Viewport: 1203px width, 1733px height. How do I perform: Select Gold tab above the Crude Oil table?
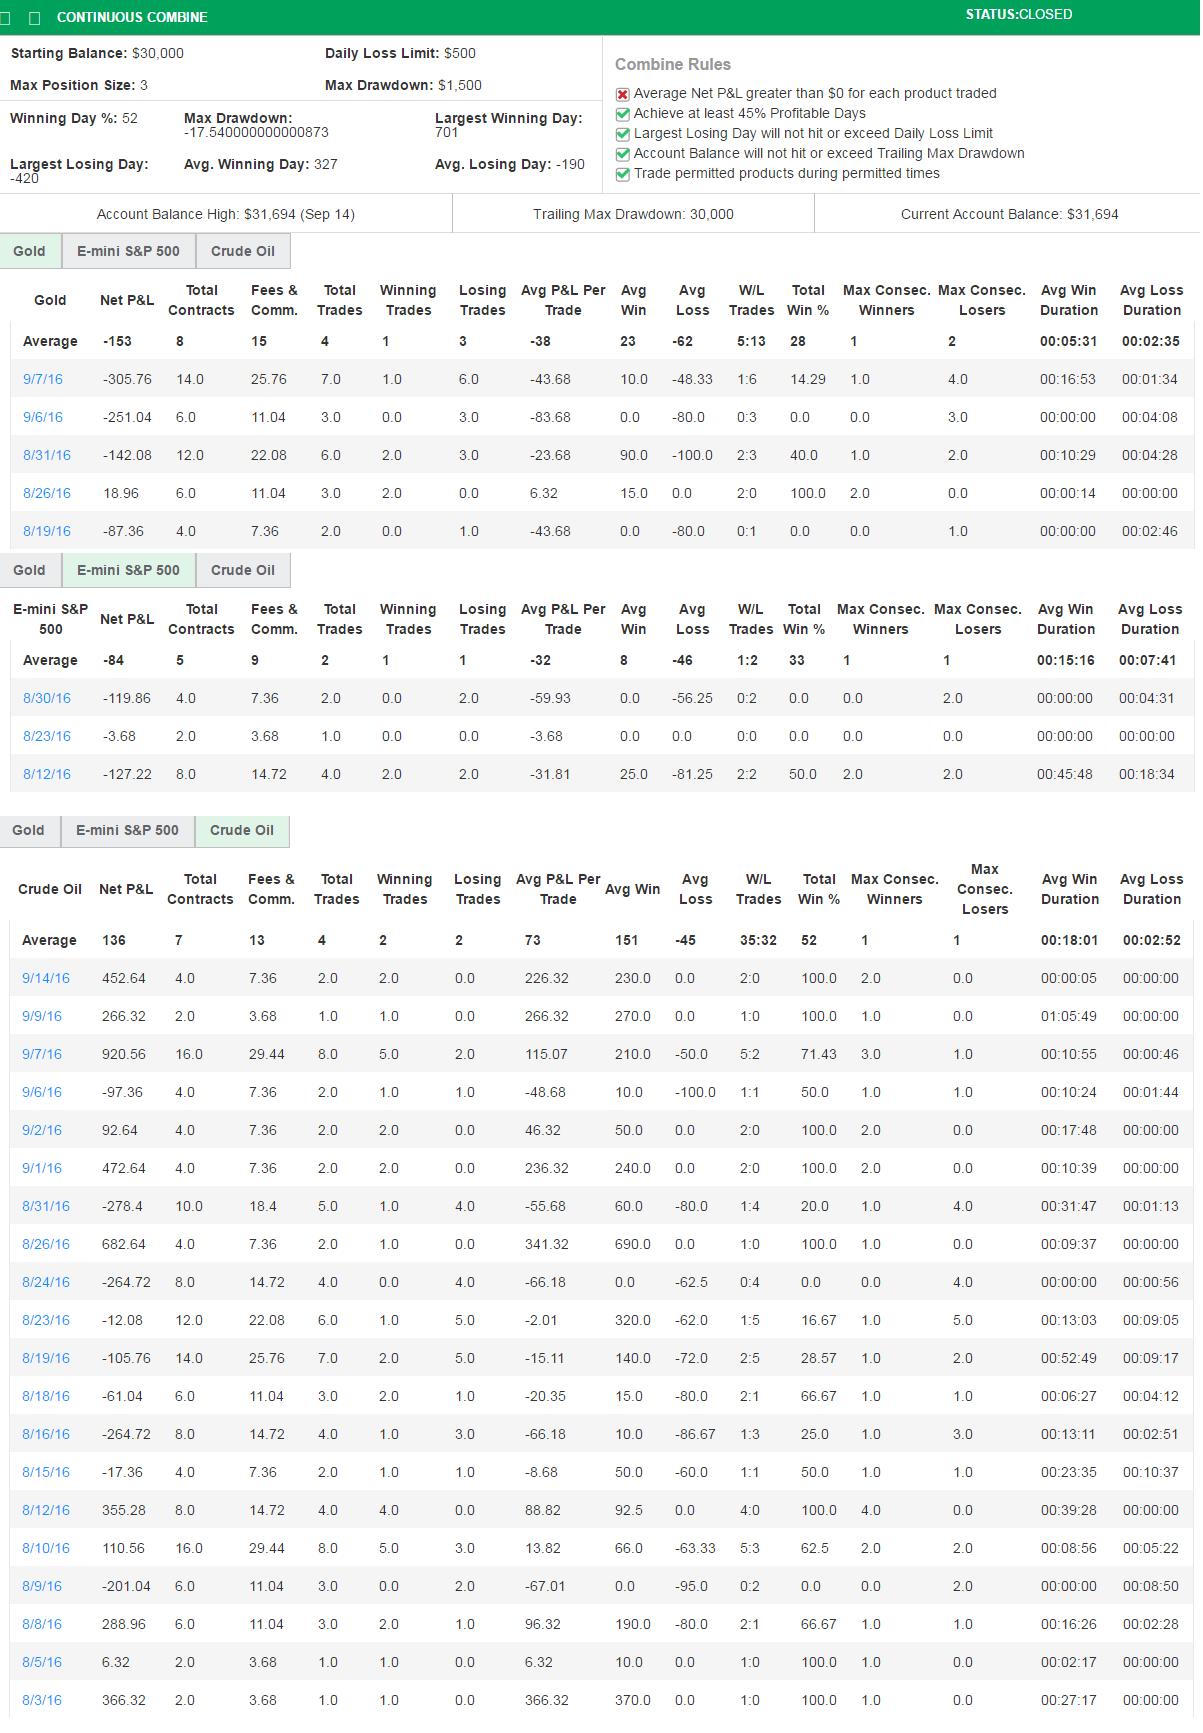tap(29, 830)
